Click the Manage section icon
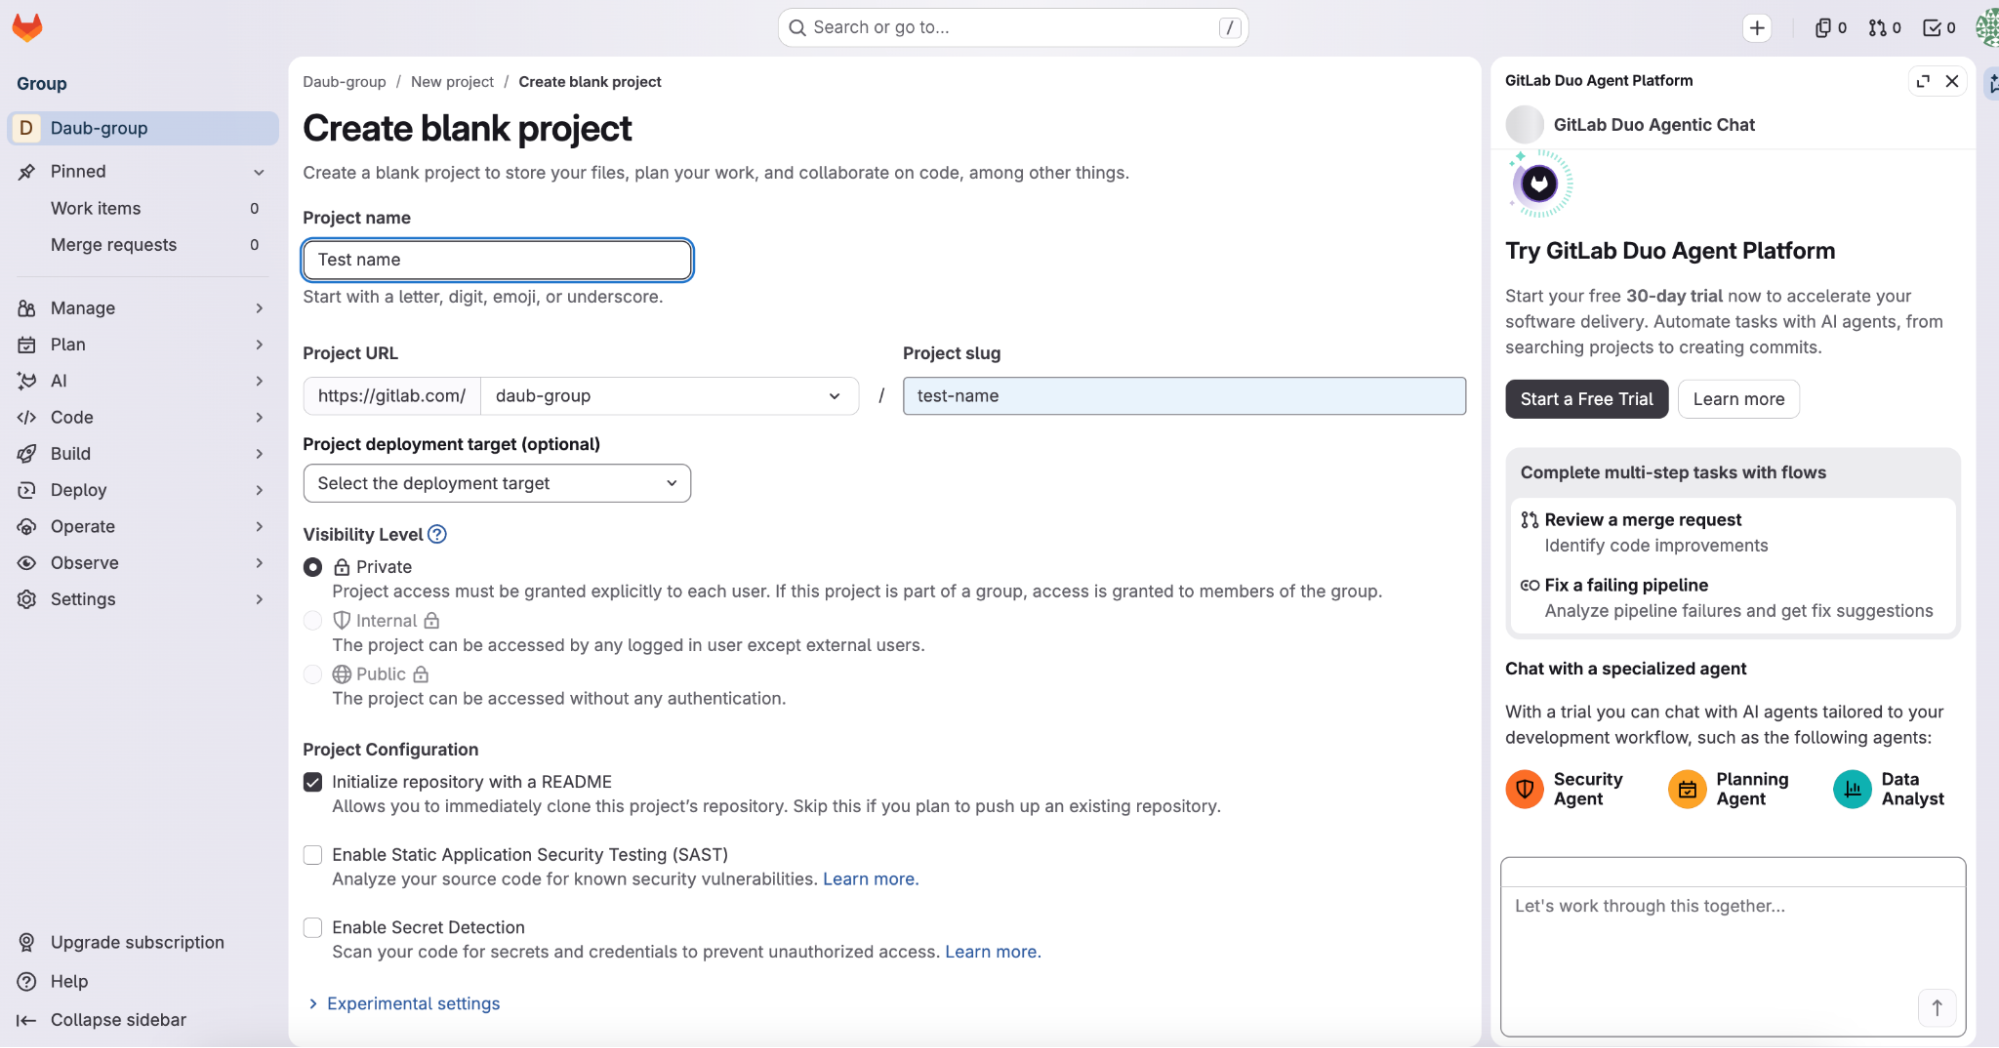The width and height of the screenshot is (1999, 1048). (x=27, y=308)
